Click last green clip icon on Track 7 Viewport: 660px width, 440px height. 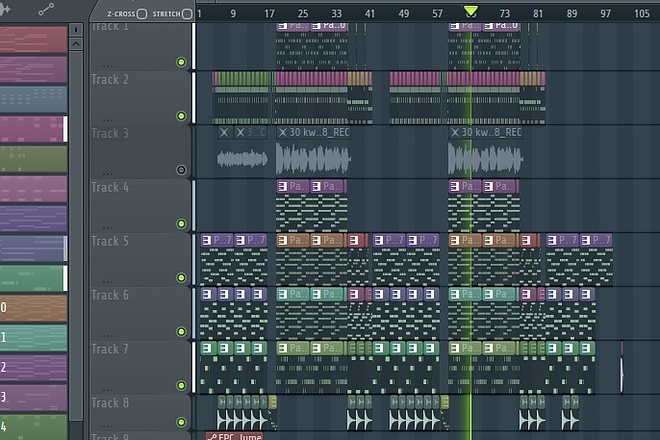click(585, 348)
